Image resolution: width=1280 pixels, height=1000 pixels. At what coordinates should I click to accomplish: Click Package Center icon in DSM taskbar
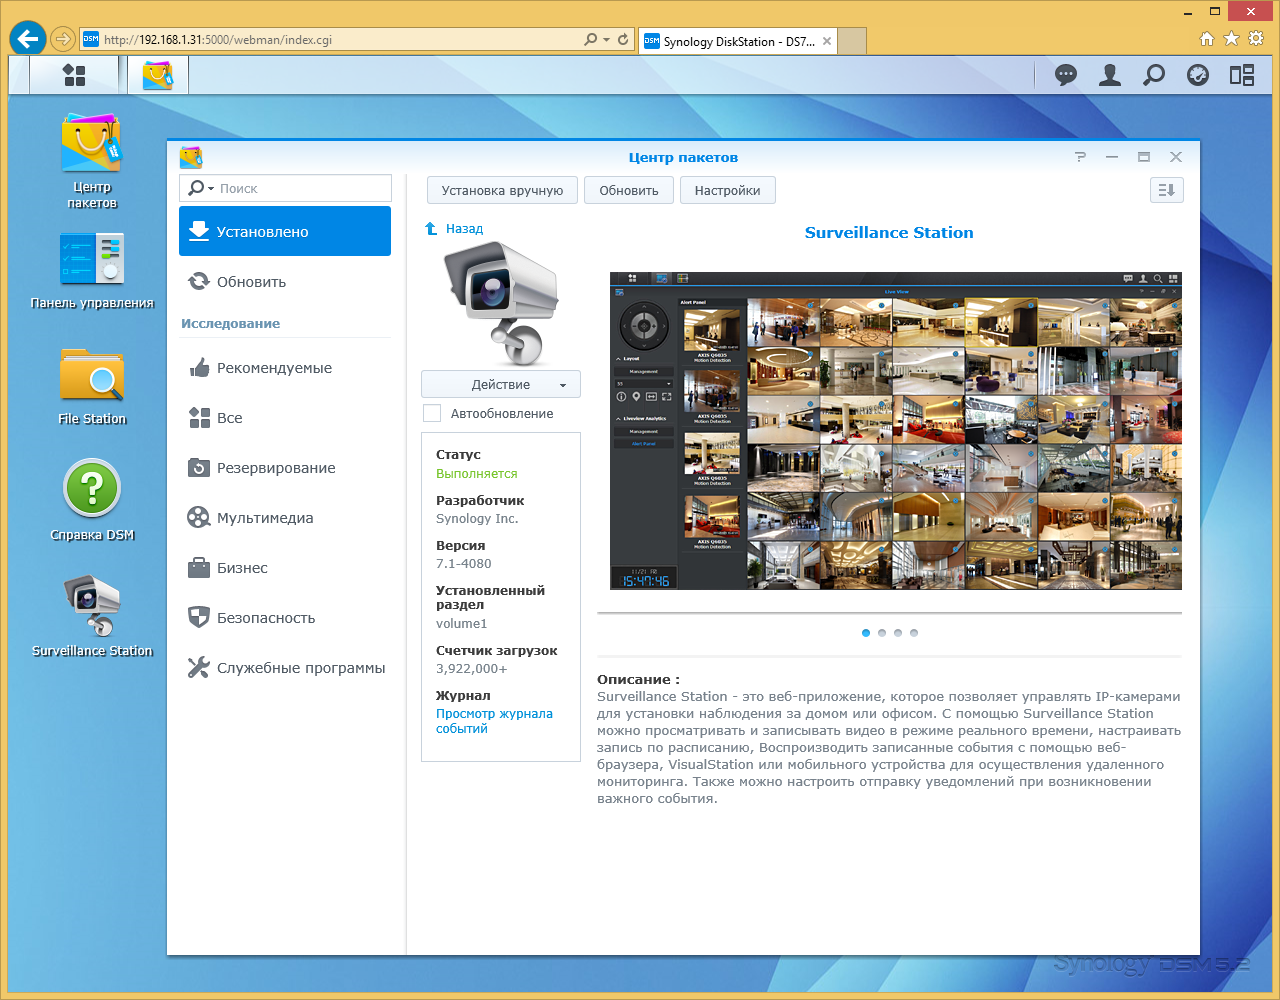point(158,75)
